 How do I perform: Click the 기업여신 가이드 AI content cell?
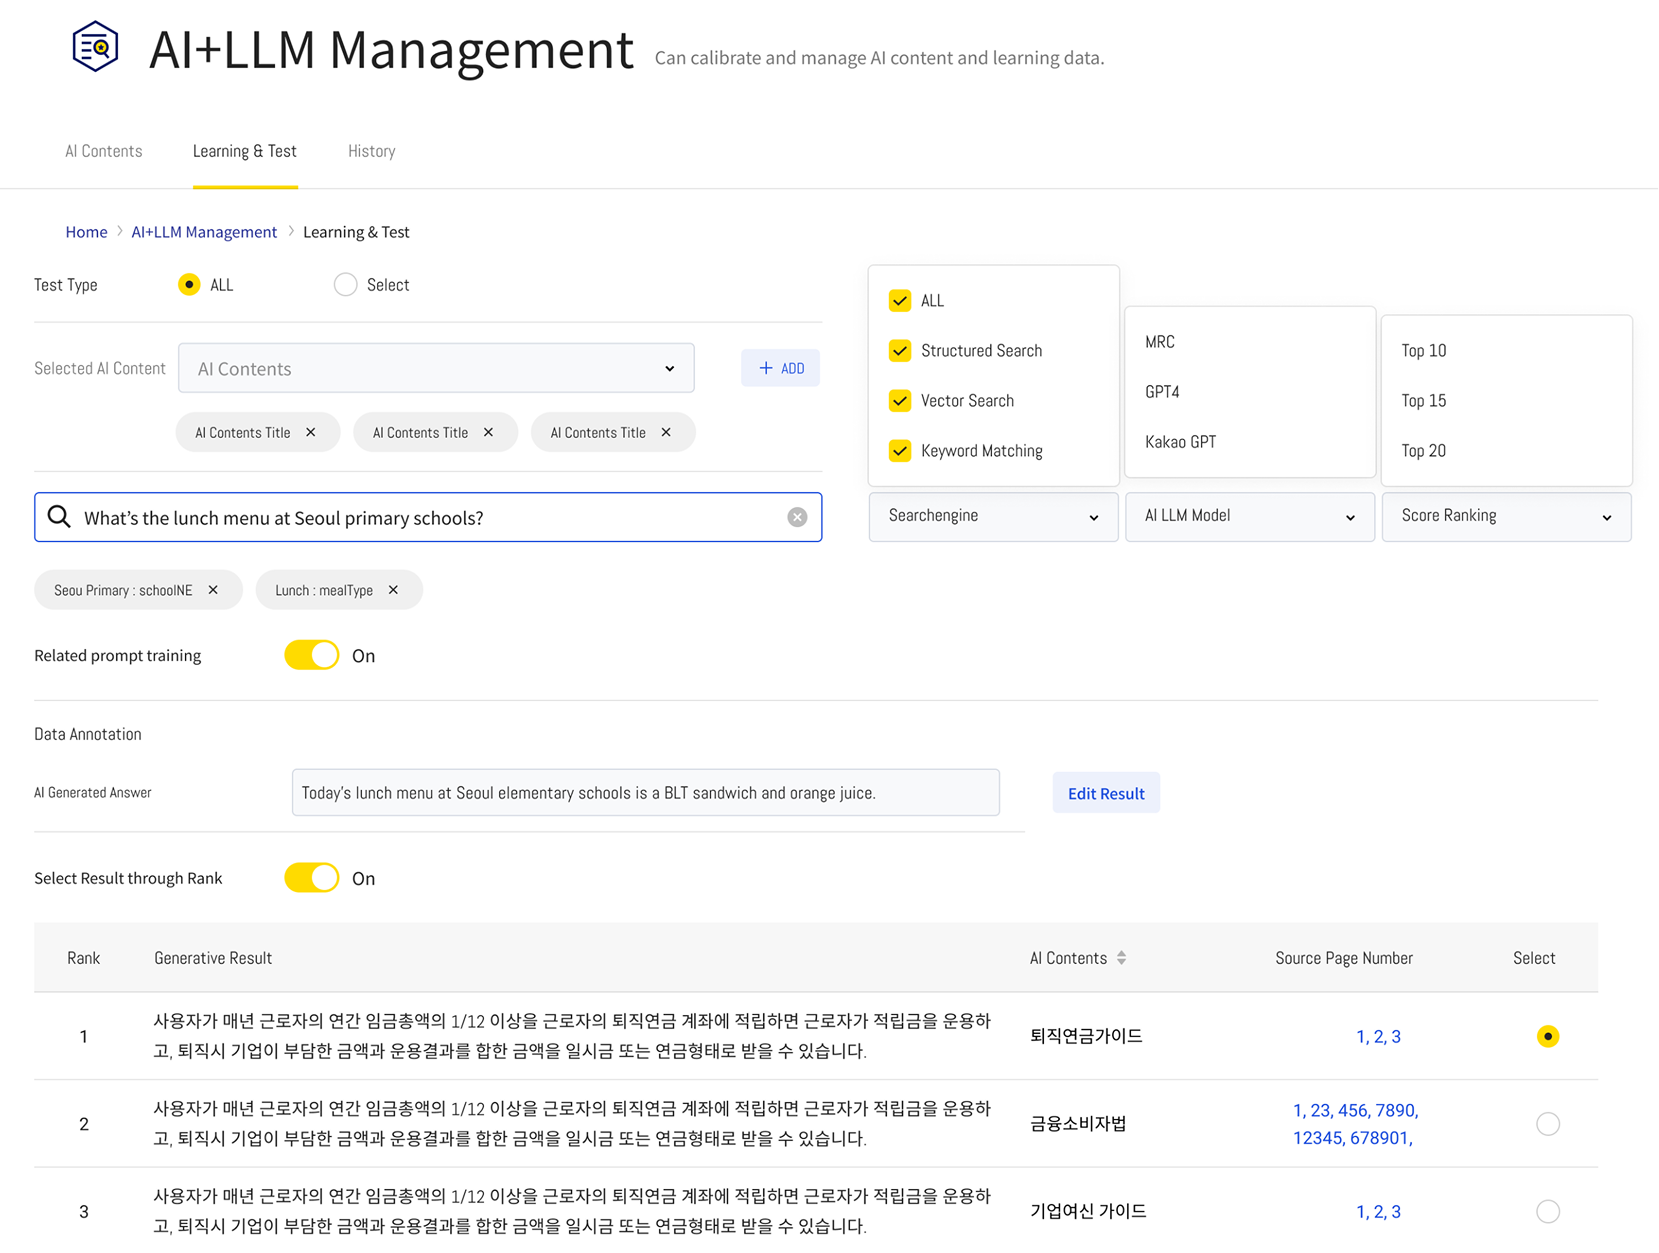(1088, 1211)
